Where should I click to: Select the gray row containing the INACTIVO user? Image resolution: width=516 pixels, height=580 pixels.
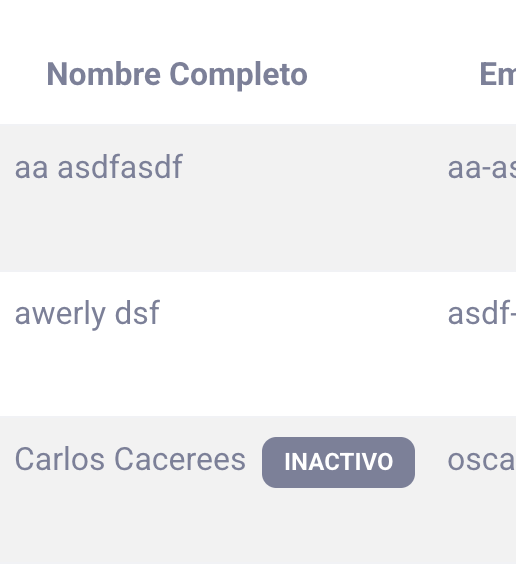[258, 490]
